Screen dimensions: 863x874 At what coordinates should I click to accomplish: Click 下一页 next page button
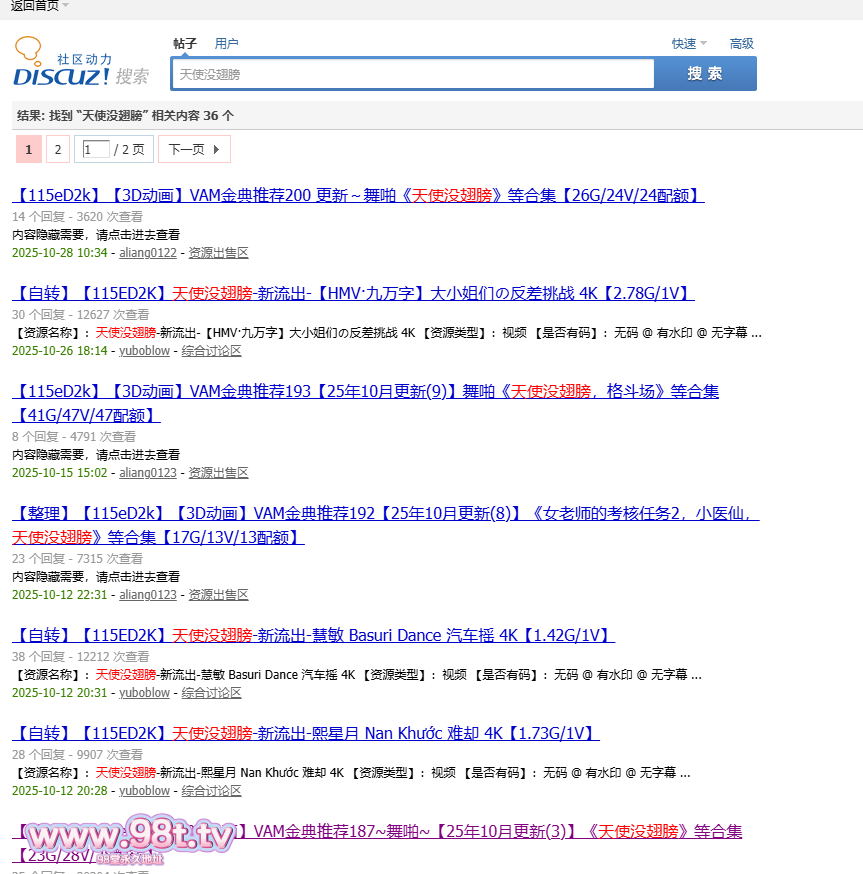pos(194,149)
